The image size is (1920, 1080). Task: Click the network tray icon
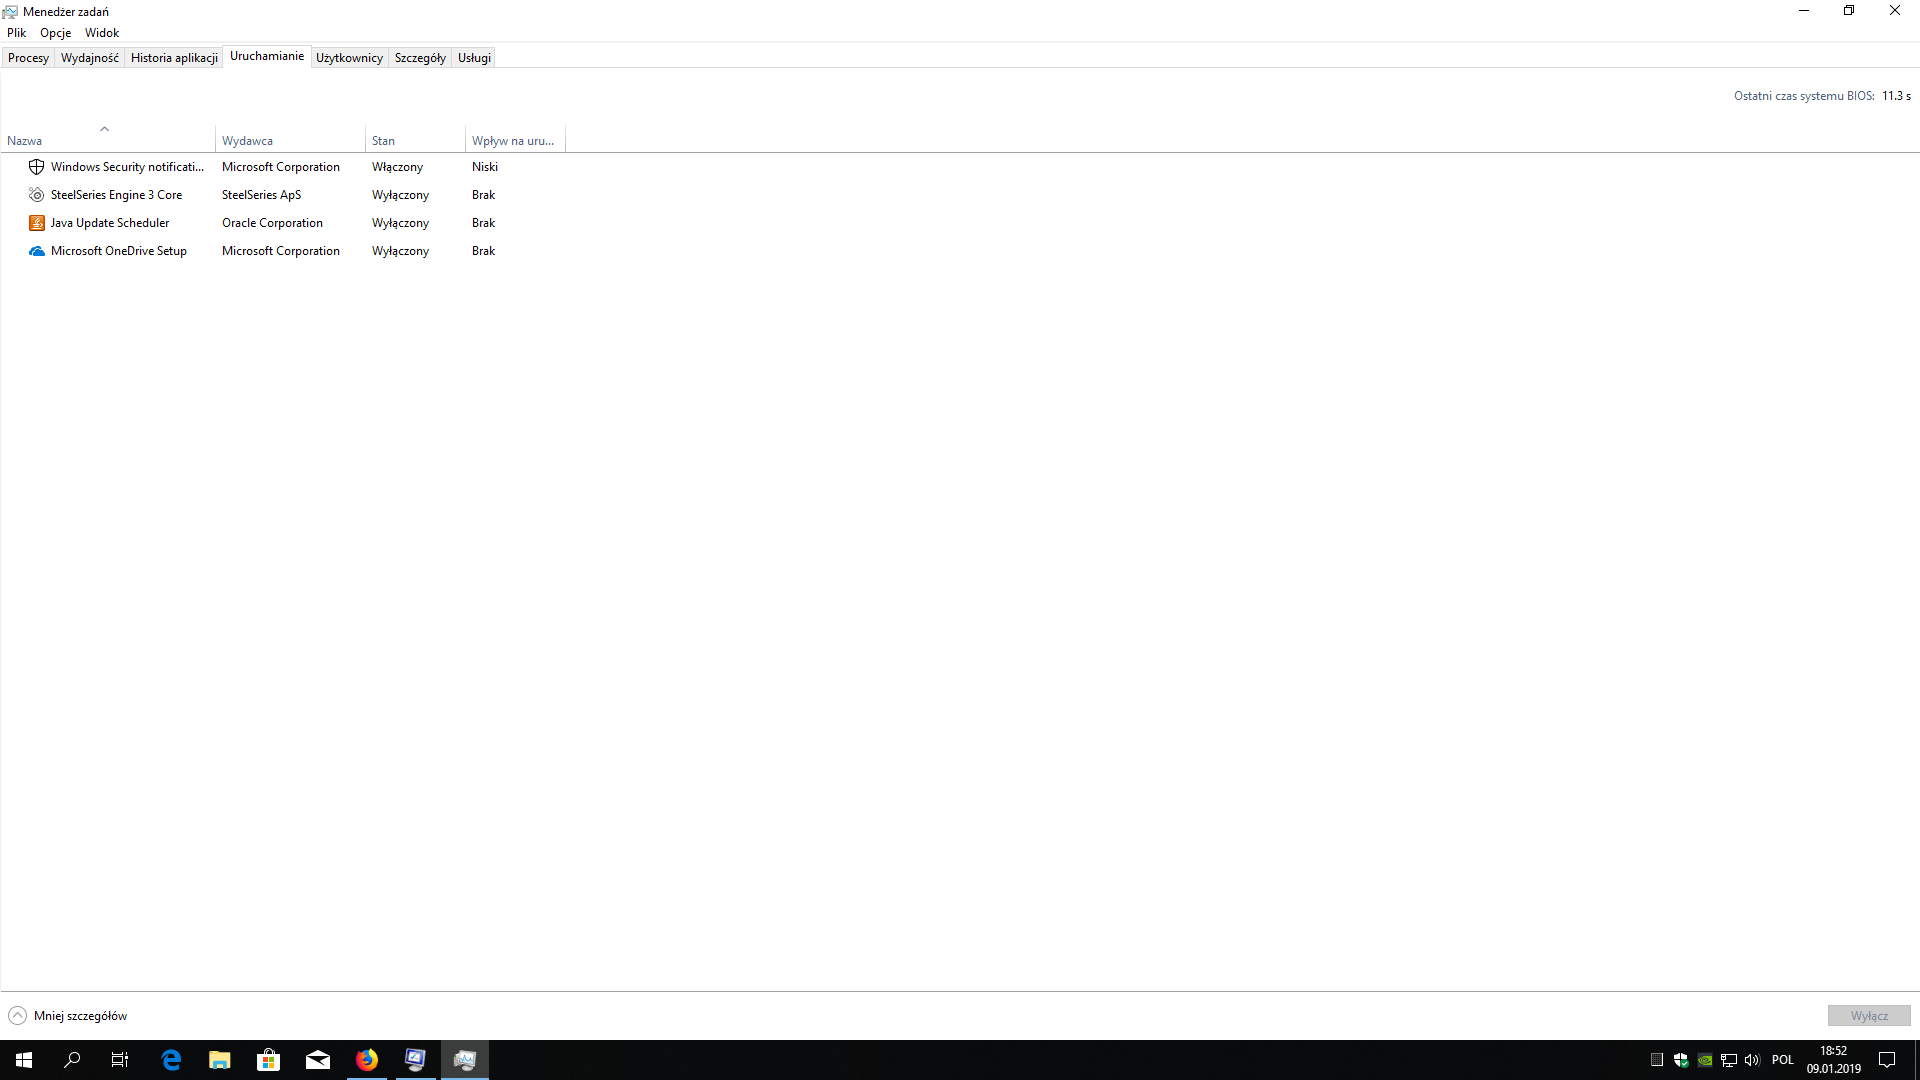coord(1729,1060)
